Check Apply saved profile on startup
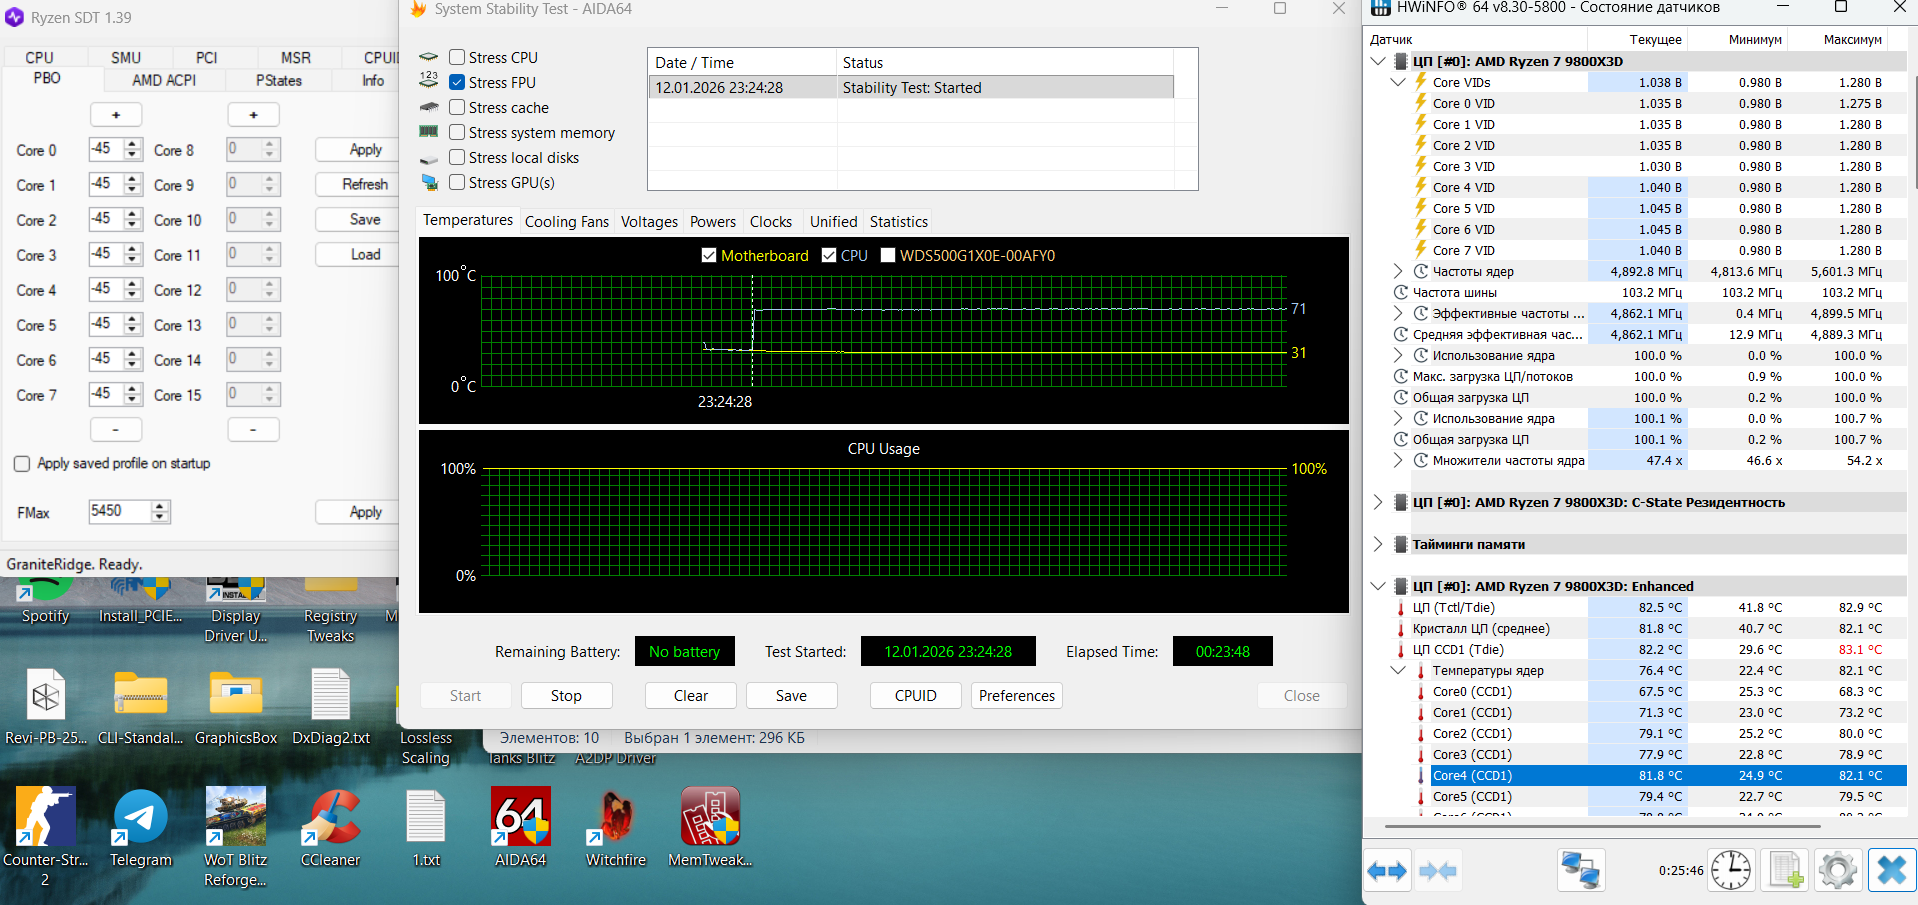 [x=22, y=464]
